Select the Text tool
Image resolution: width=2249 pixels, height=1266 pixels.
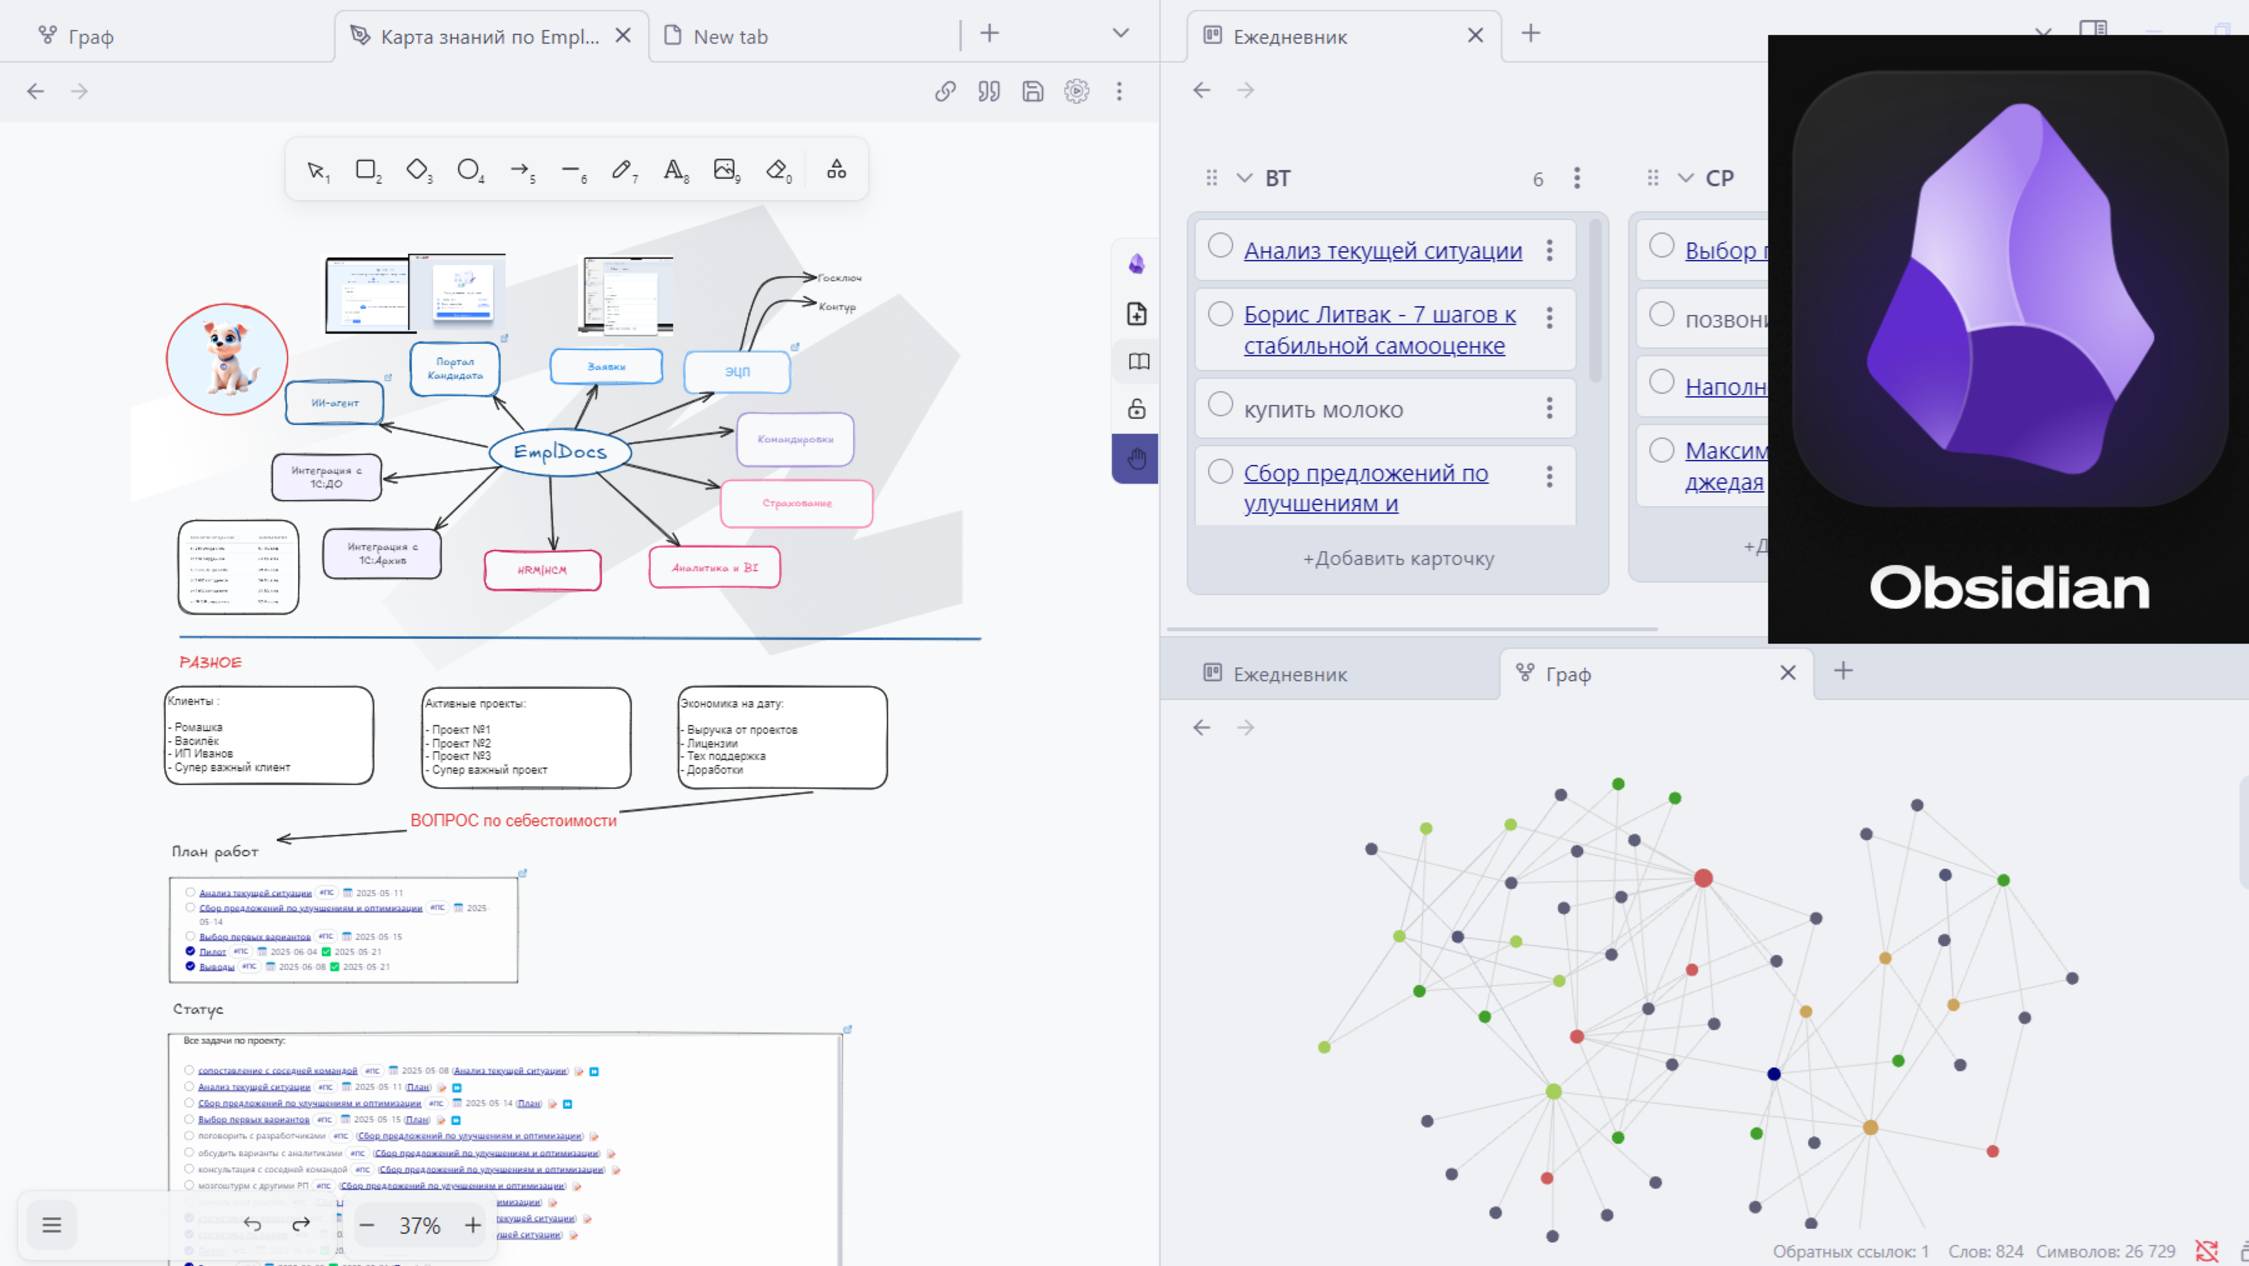coord(675,170)
